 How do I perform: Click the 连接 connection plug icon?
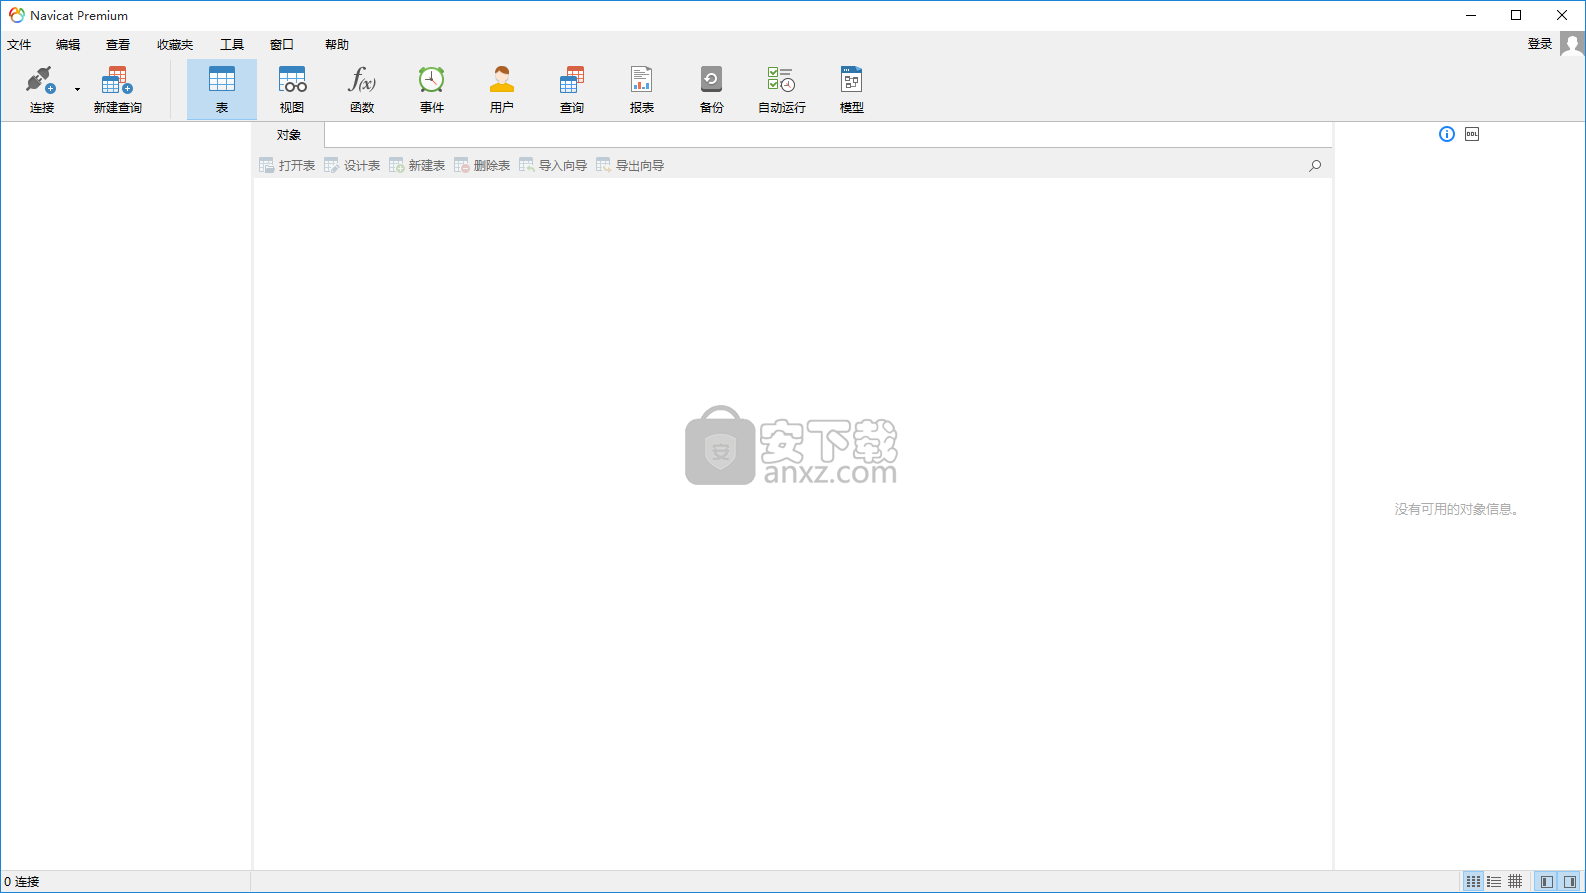coord(41,80)
